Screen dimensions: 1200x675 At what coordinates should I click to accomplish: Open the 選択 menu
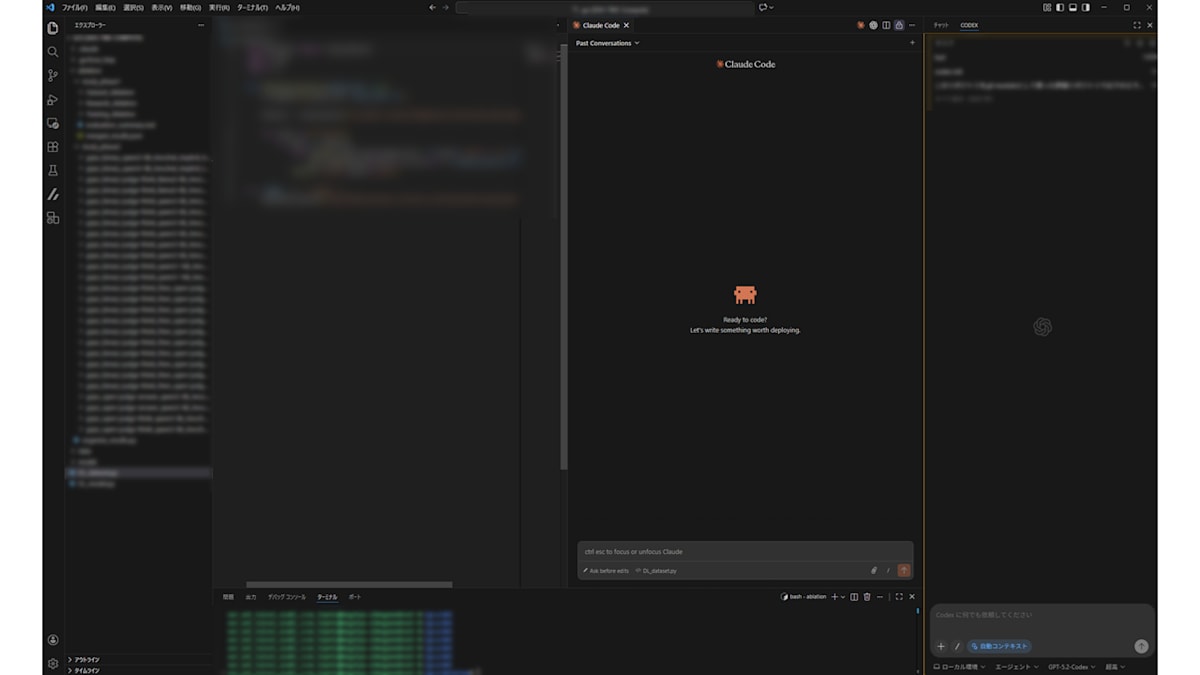(x=133, y=7)
